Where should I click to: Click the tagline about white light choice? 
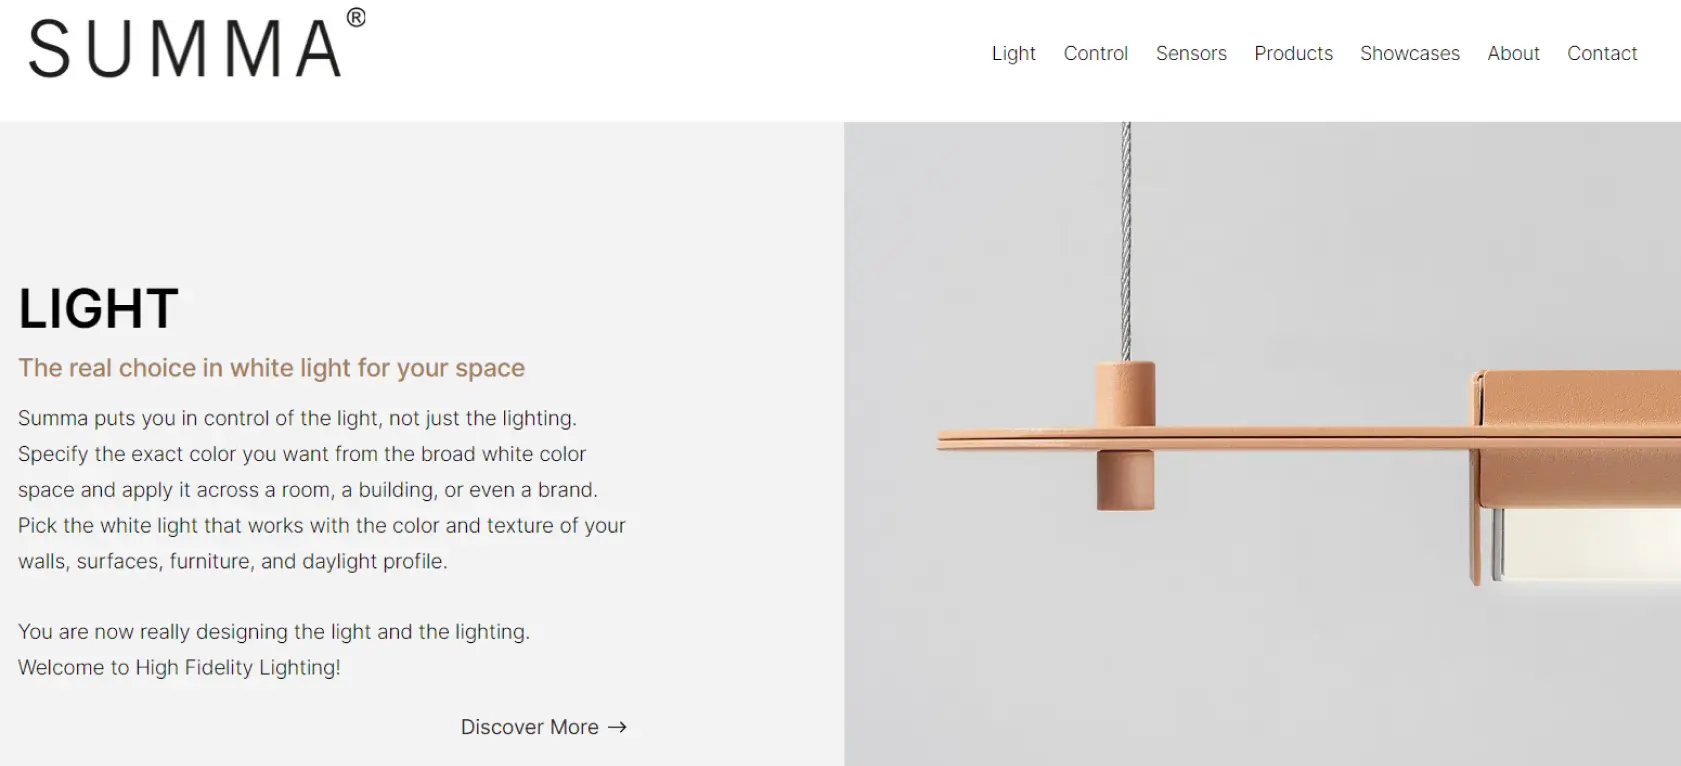click(271, 368)
